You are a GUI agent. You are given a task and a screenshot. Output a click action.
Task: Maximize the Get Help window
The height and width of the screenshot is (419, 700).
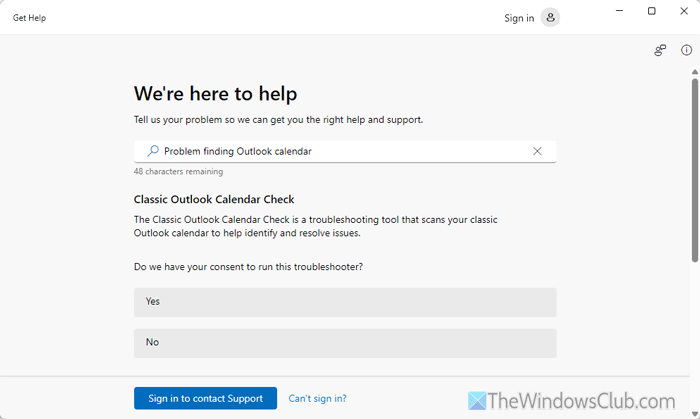[x=651, y=11]
